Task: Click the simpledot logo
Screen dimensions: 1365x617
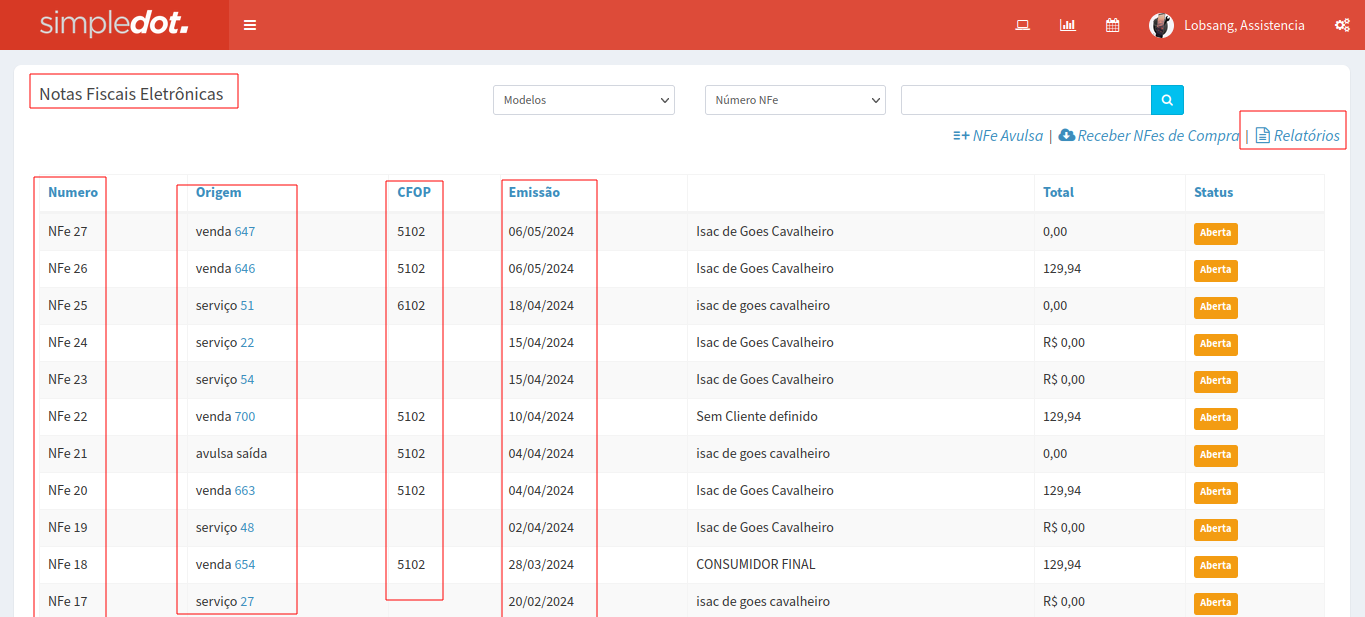Action: point(114,25)
